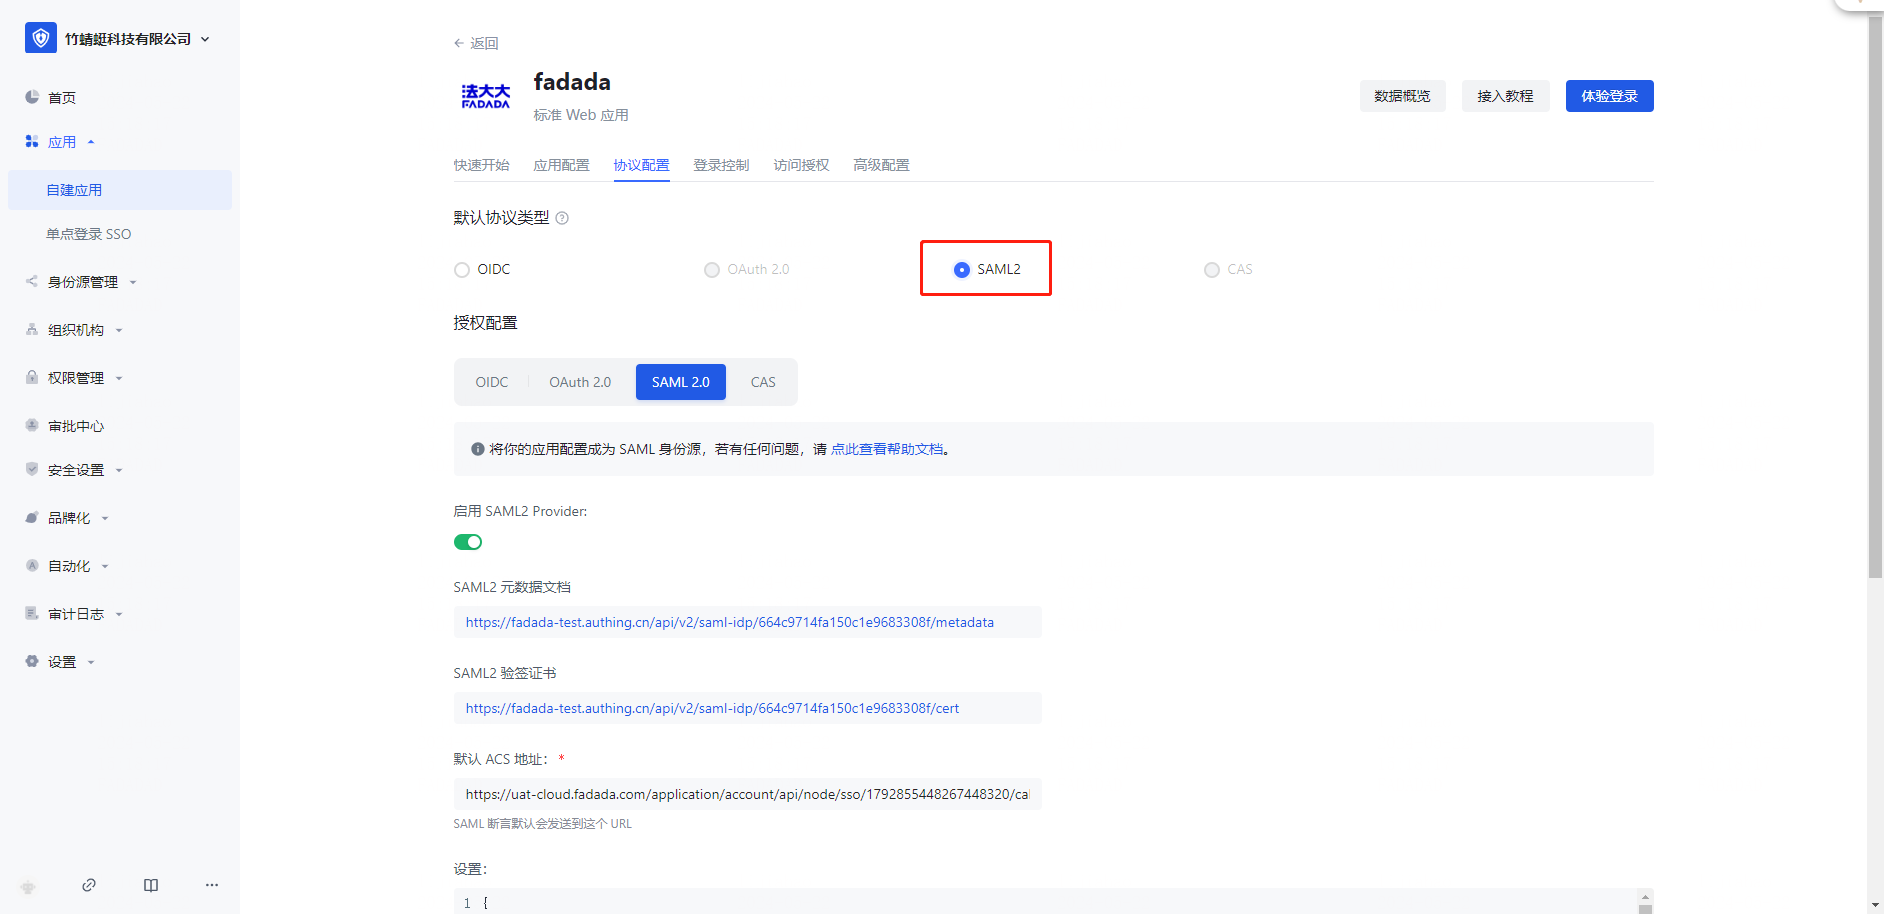Open the SAML2 metadata document URL
Screen dimensions: 1884x914
point(730,622)
